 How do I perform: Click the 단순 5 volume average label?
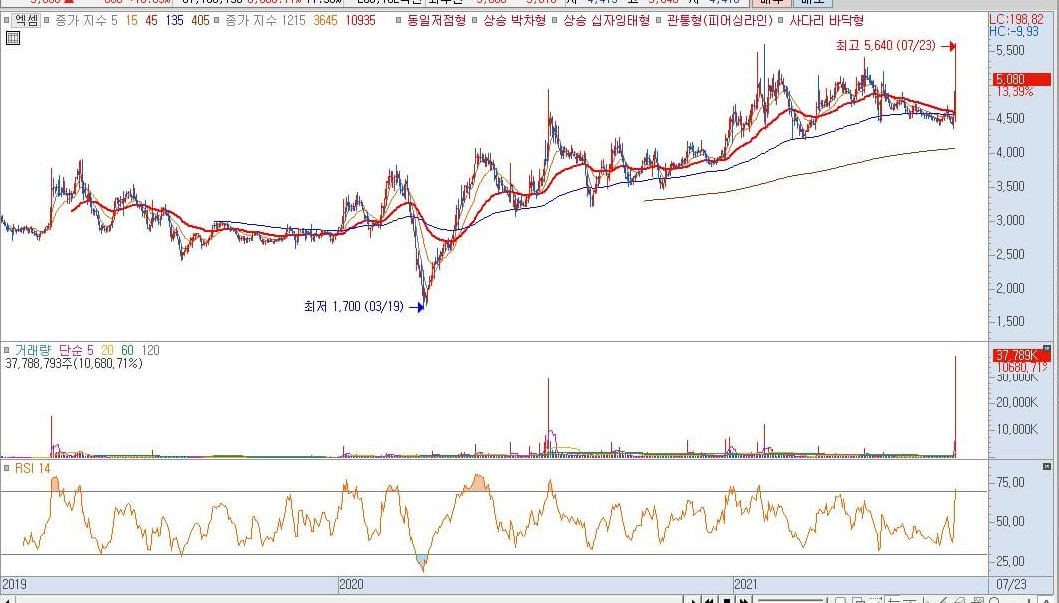76,350
